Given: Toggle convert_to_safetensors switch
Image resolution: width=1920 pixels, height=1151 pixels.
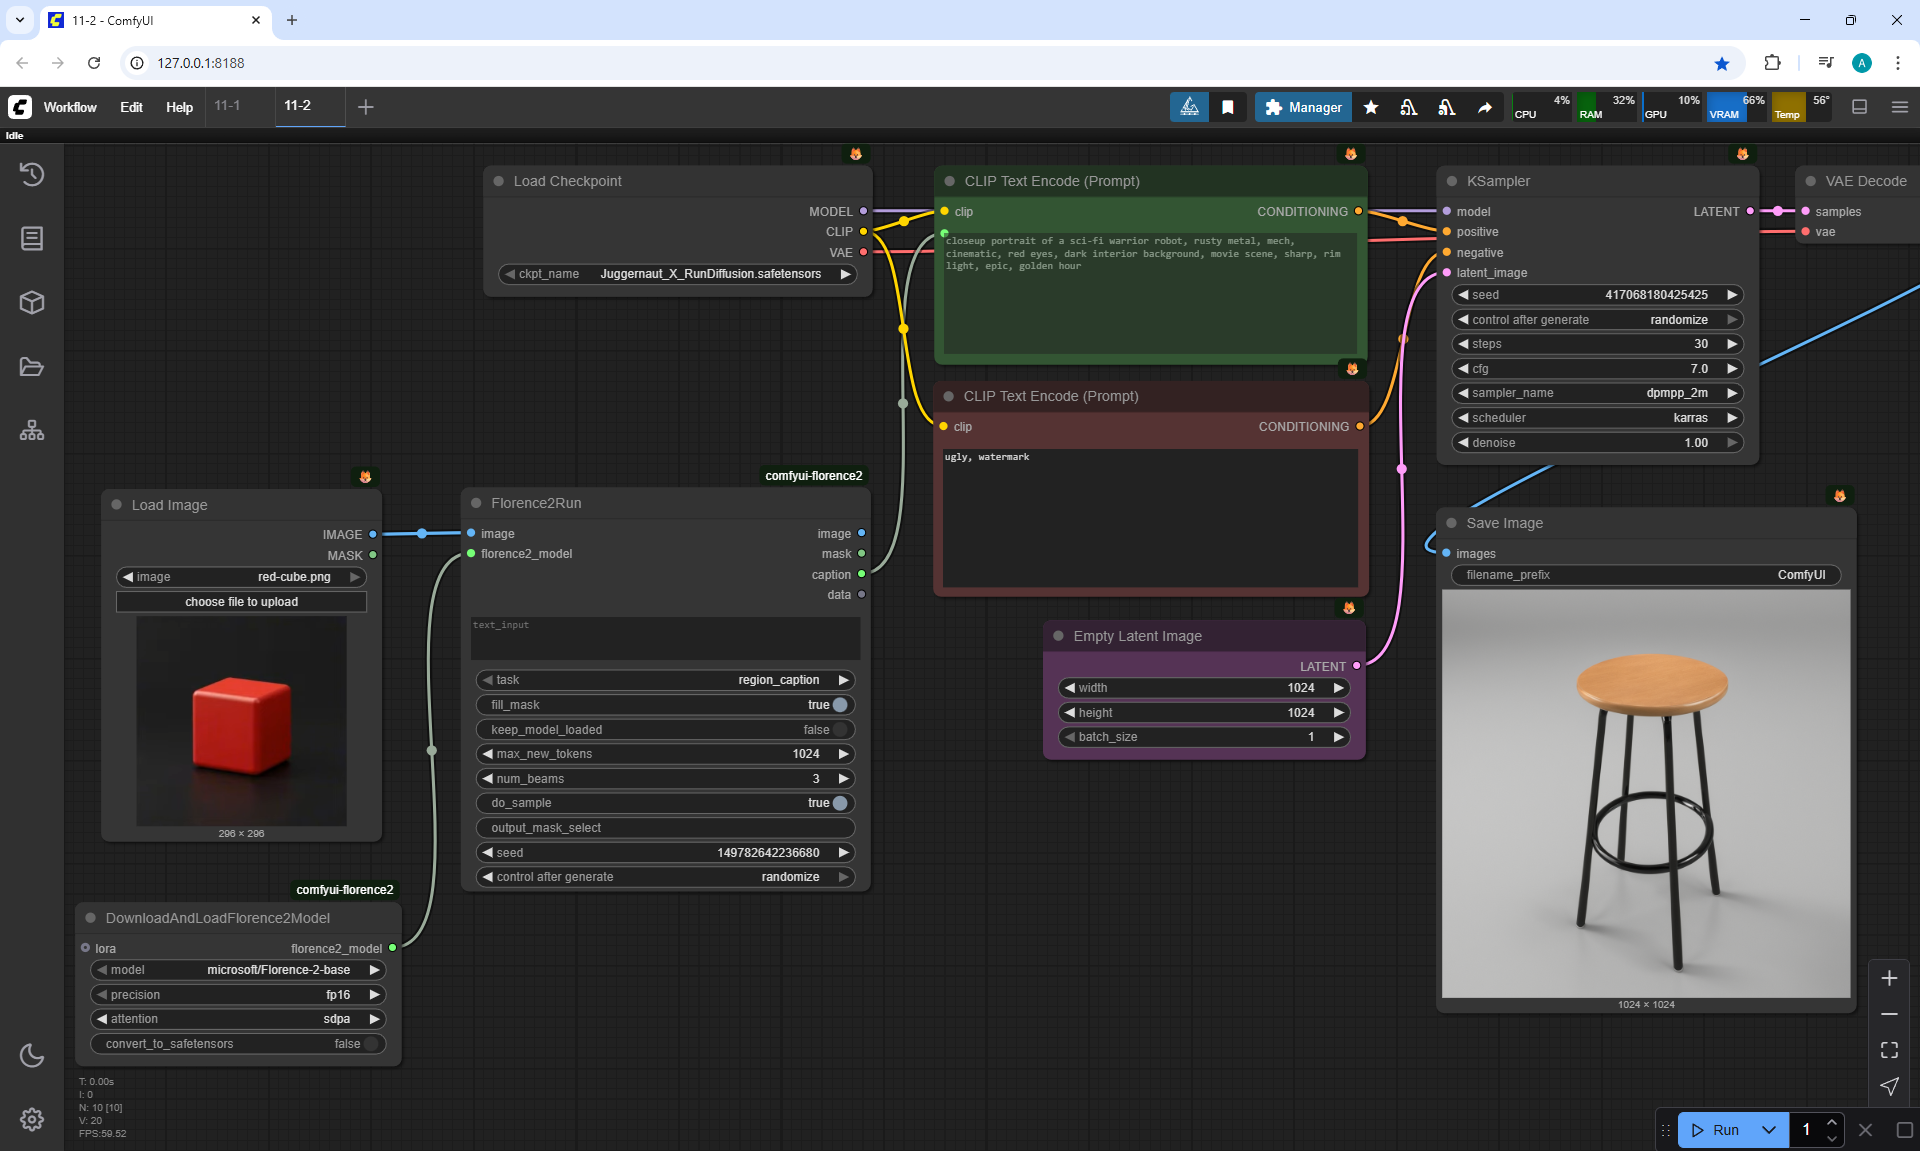Looking at the screenshot, I should pyautogui.click(x=371, y=1044).
